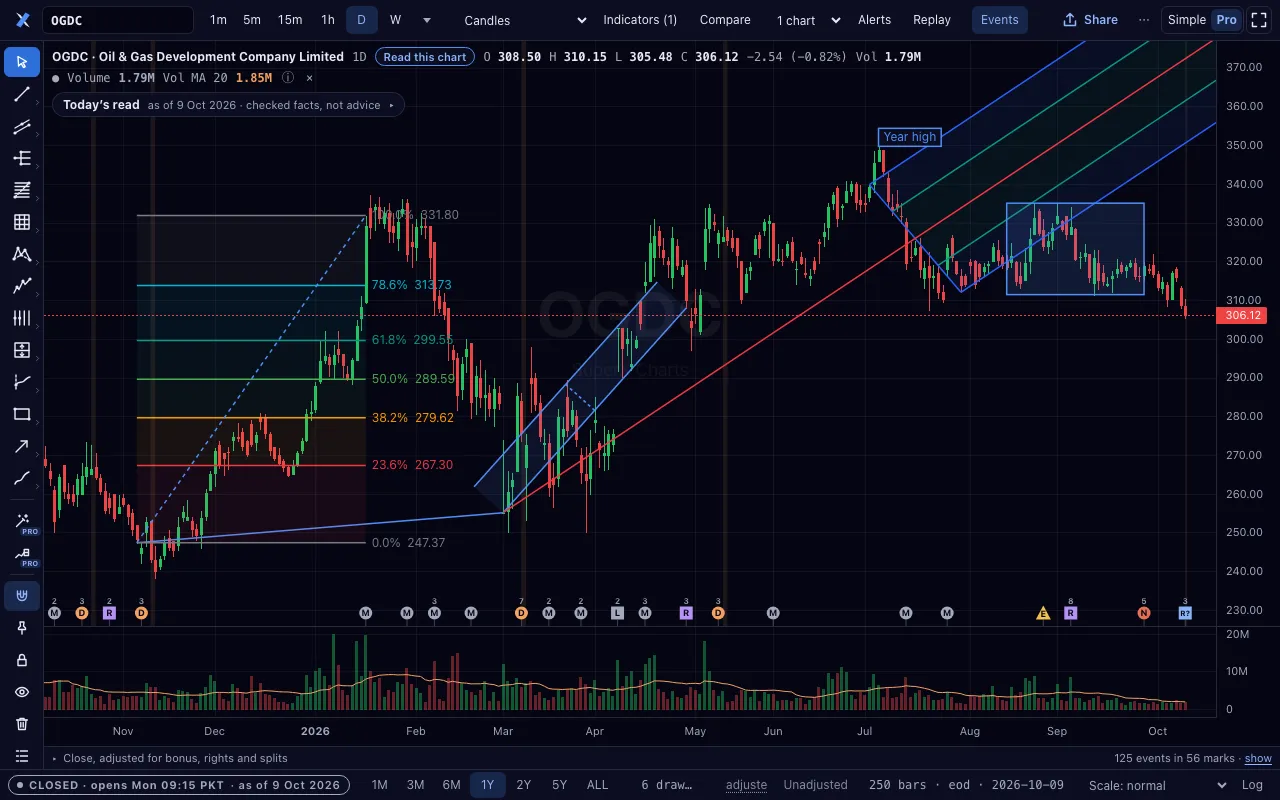This screenshot has width=1280, height=800.
Task: Remove the Volume indicator with the x
Action: [309, 77]
